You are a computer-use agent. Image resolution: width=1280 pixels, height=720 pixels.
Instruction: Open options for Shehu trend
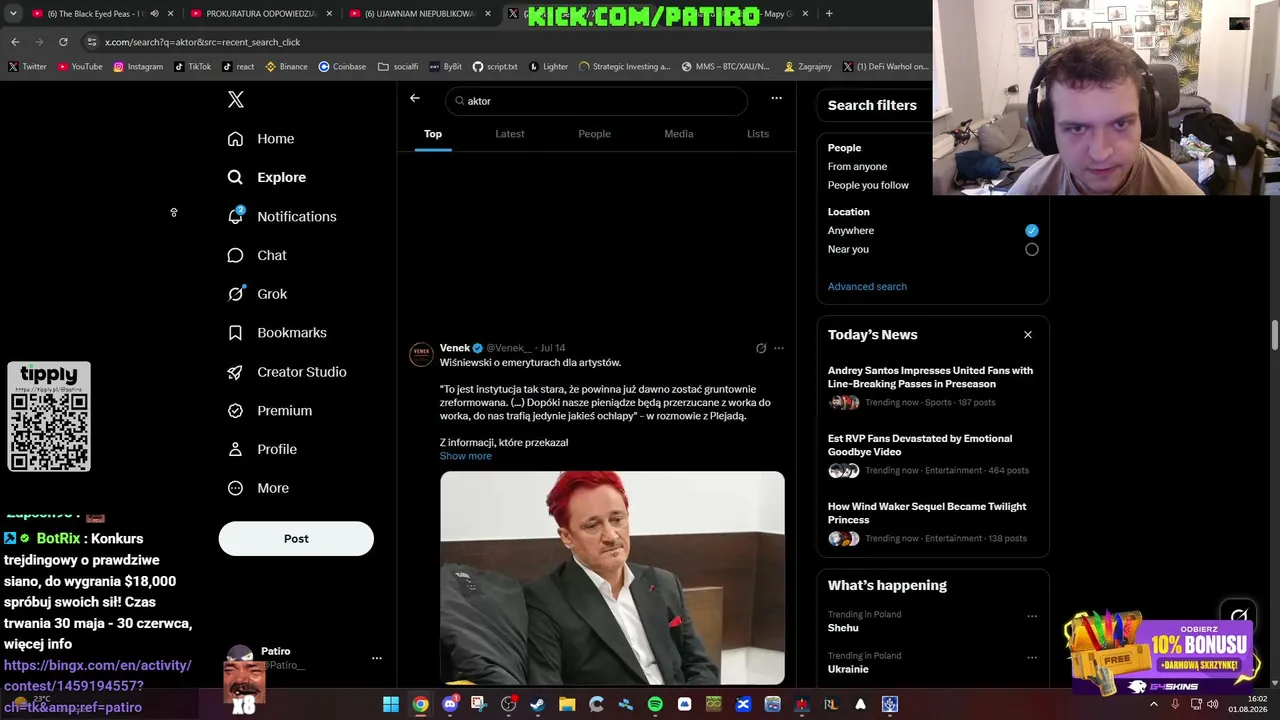[x=1032, y=616]
